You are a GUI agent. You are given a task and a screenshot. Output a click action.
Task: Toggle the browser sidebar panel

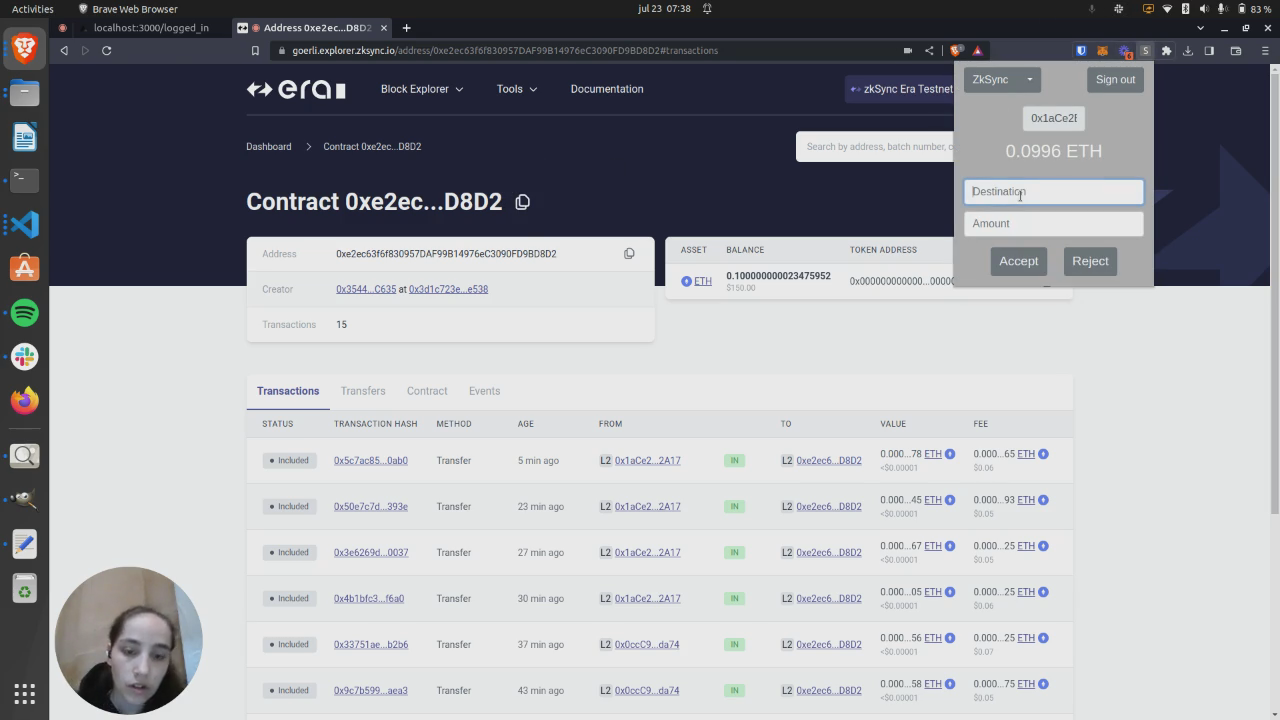pos(1209,50)
